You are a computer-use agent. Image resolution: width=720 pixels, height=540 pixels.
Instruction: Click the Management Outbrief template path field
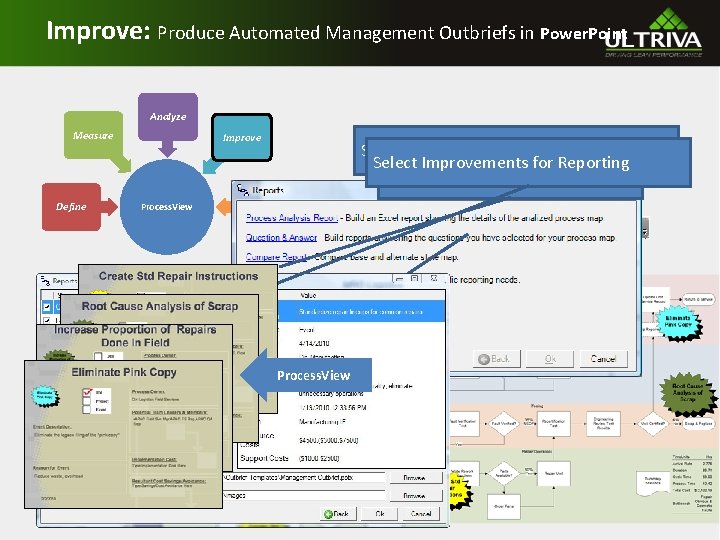pos(304,478)
